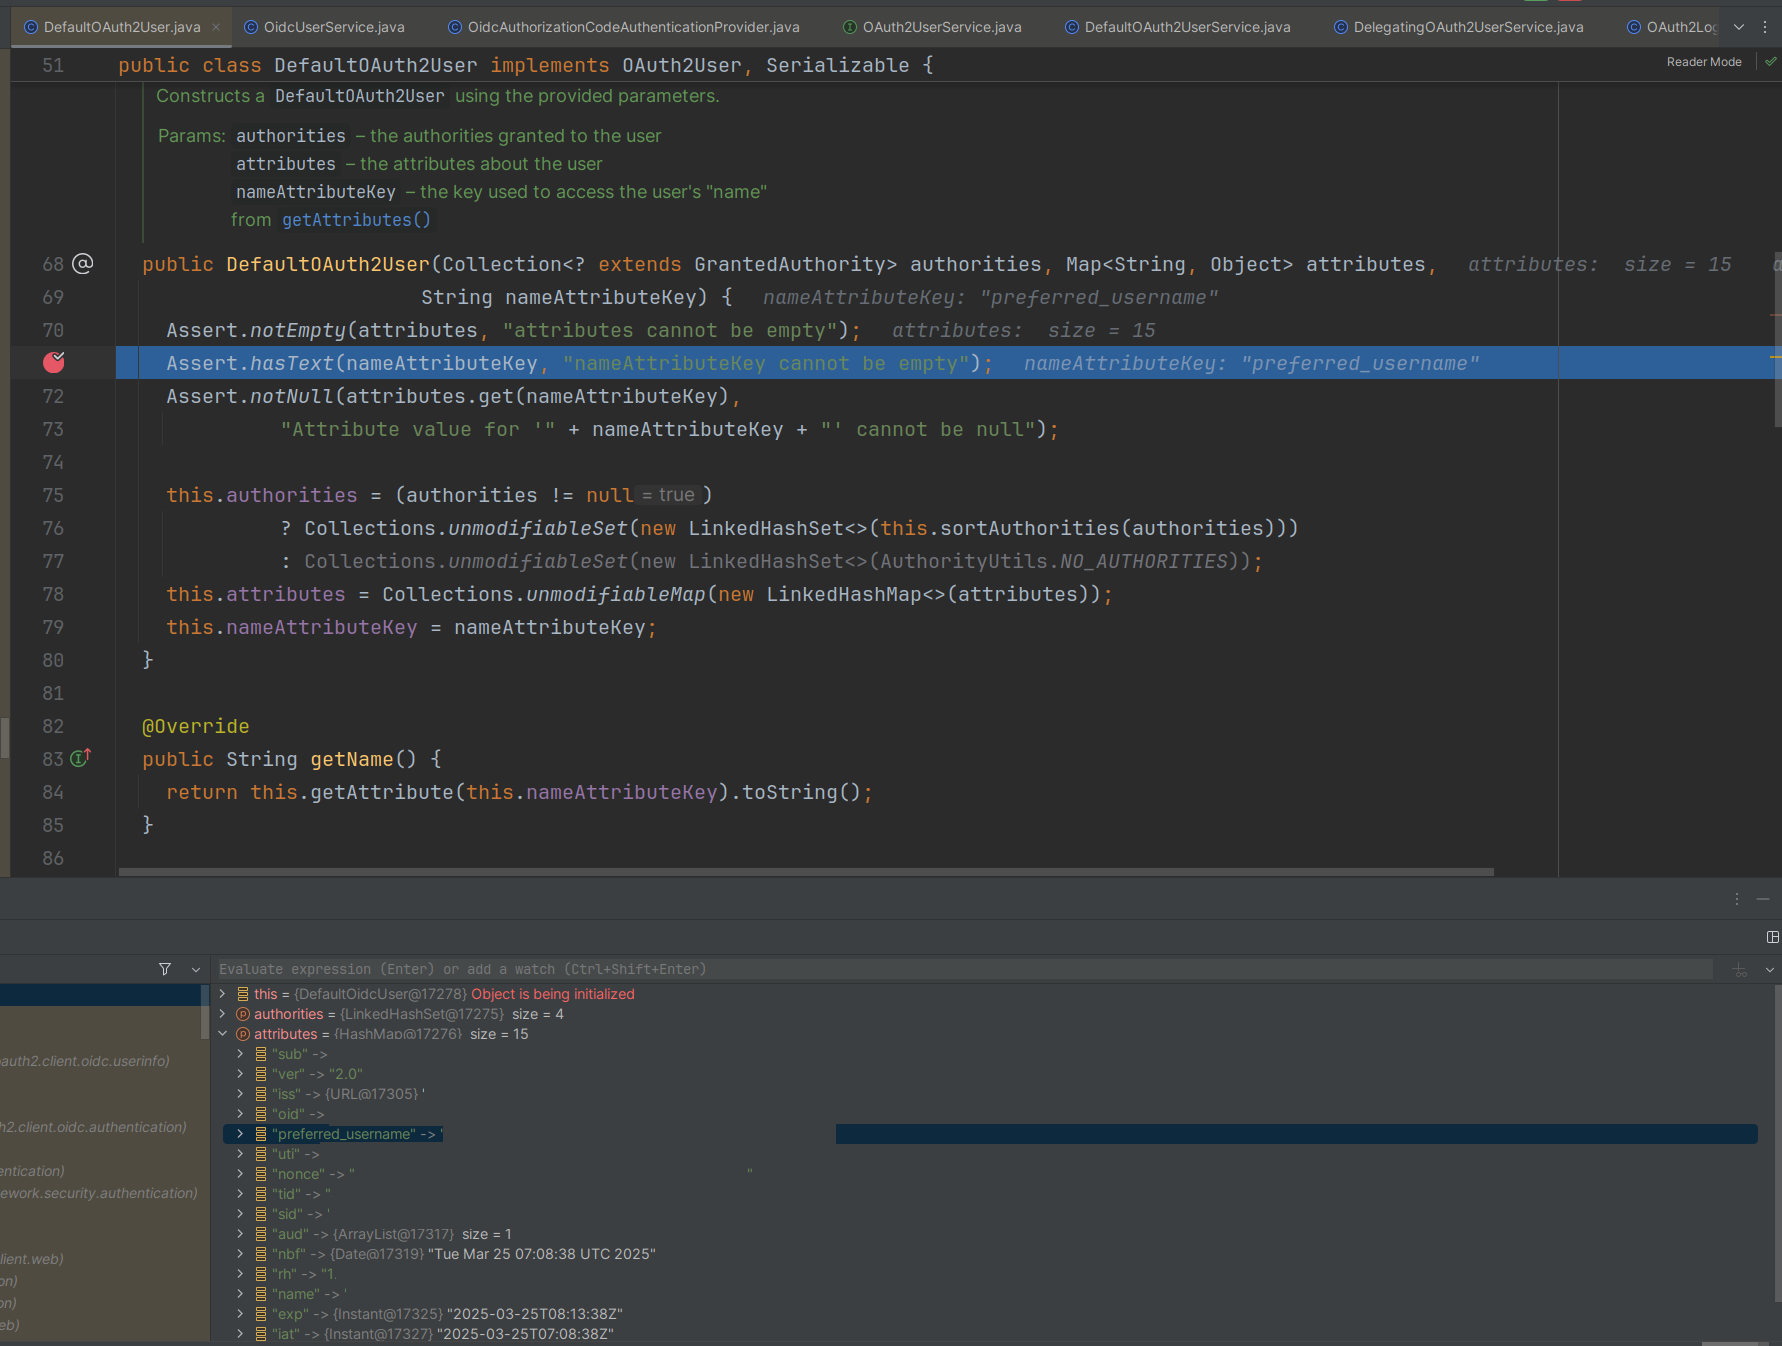Click the class icon on DelegatingOAuth2UserService.java tab
Screen dimensions: 1782x1346
1341,27
